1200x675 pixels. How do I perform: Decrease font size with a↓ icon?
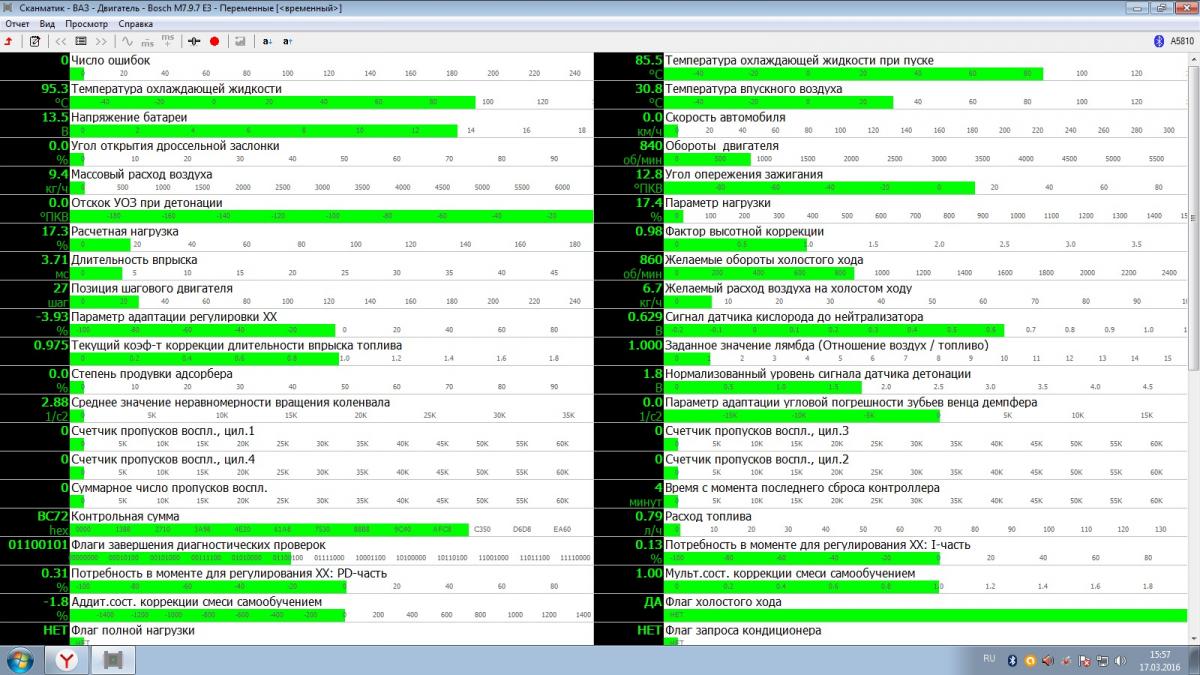click(267, 41)
